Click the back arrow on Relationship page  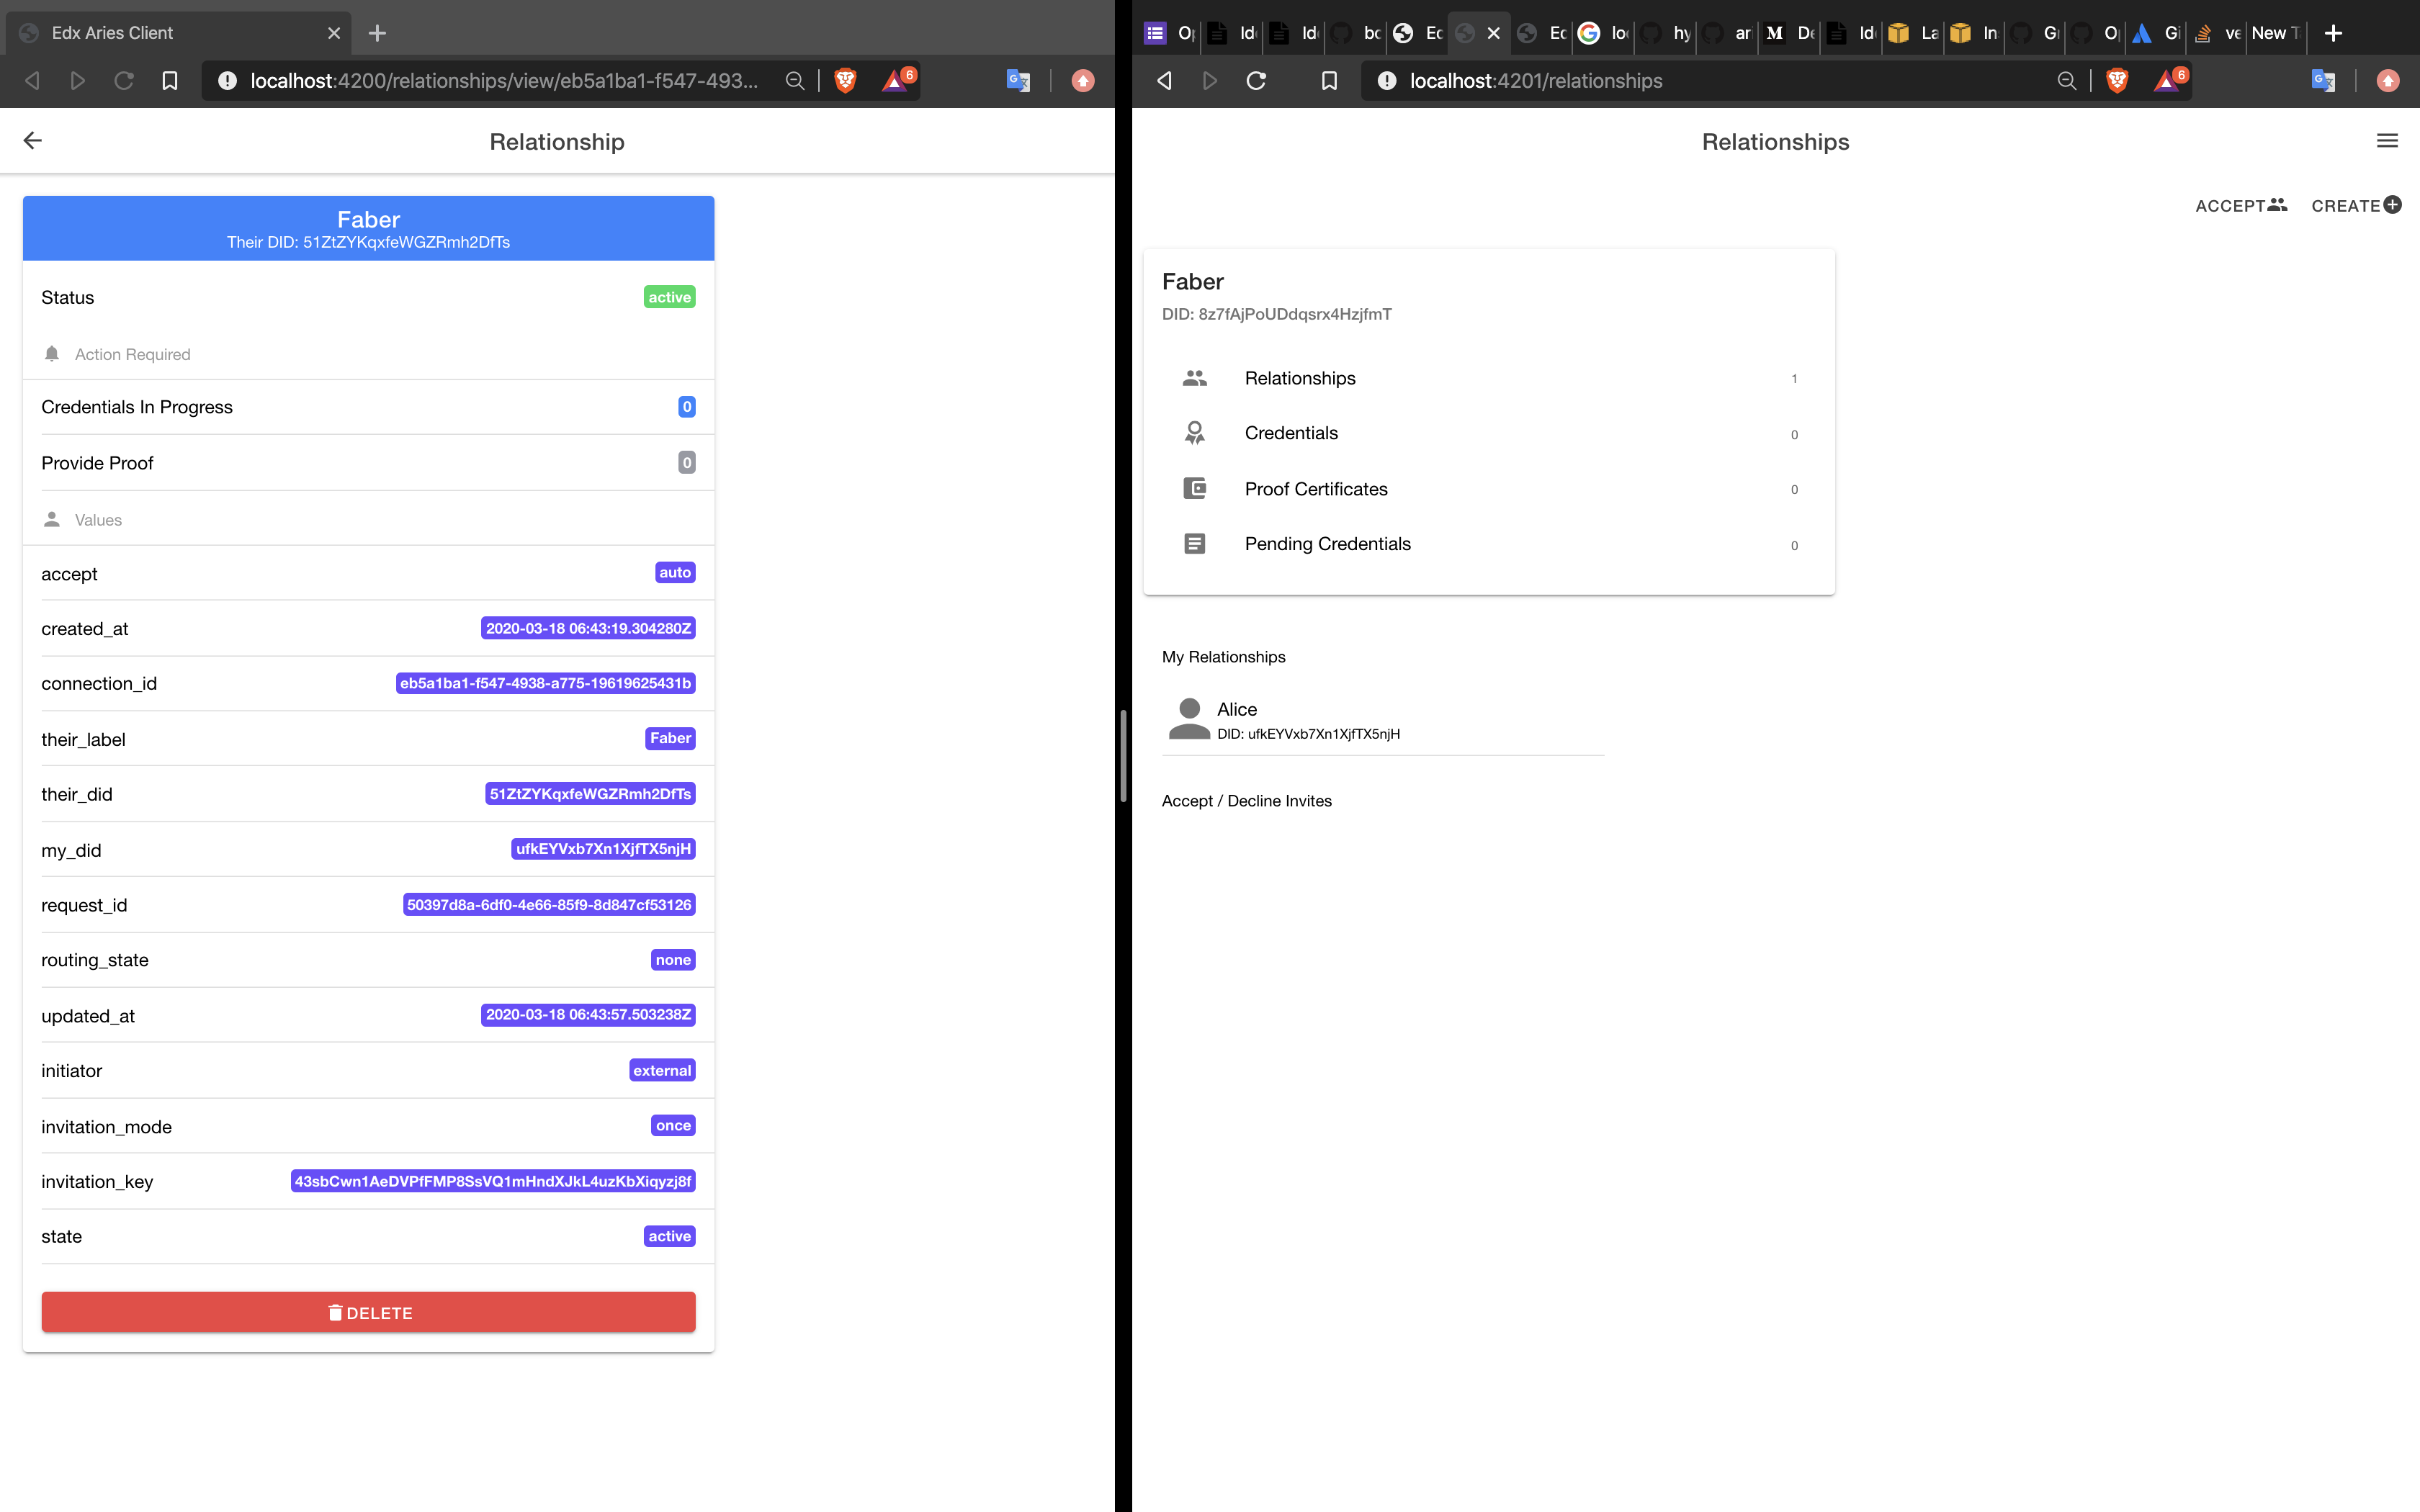[33, 141]
